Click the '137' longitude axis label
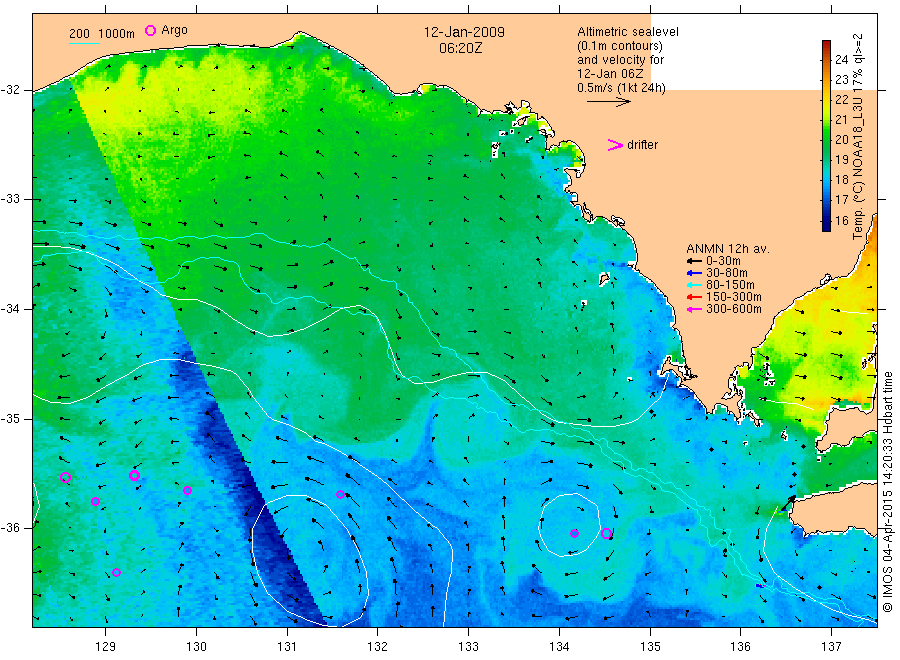This screenshot has height=660, width=900. (831, 647)
